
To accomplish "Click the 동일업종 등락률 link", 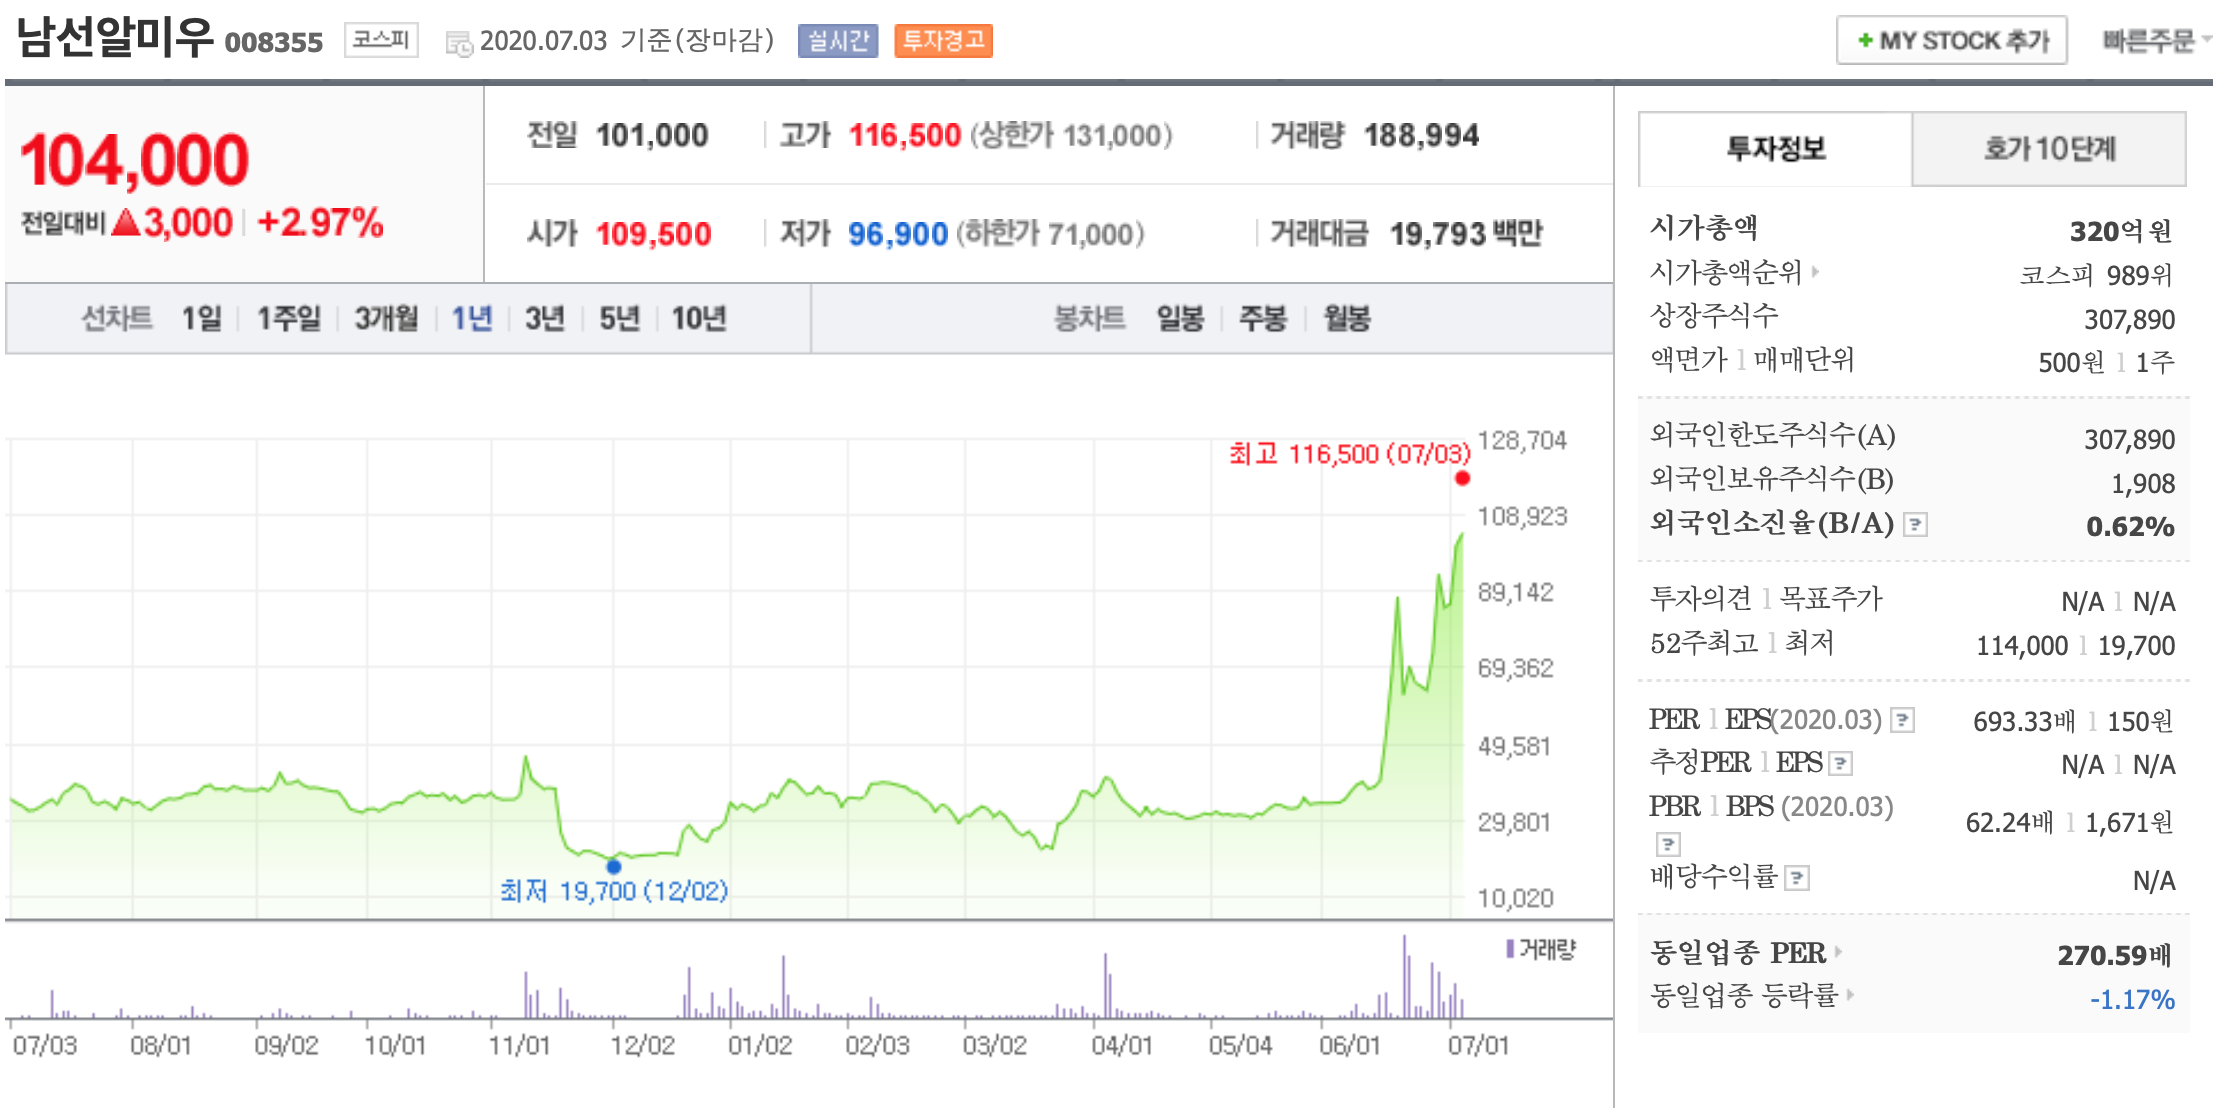I will (x=1744, y=996).
